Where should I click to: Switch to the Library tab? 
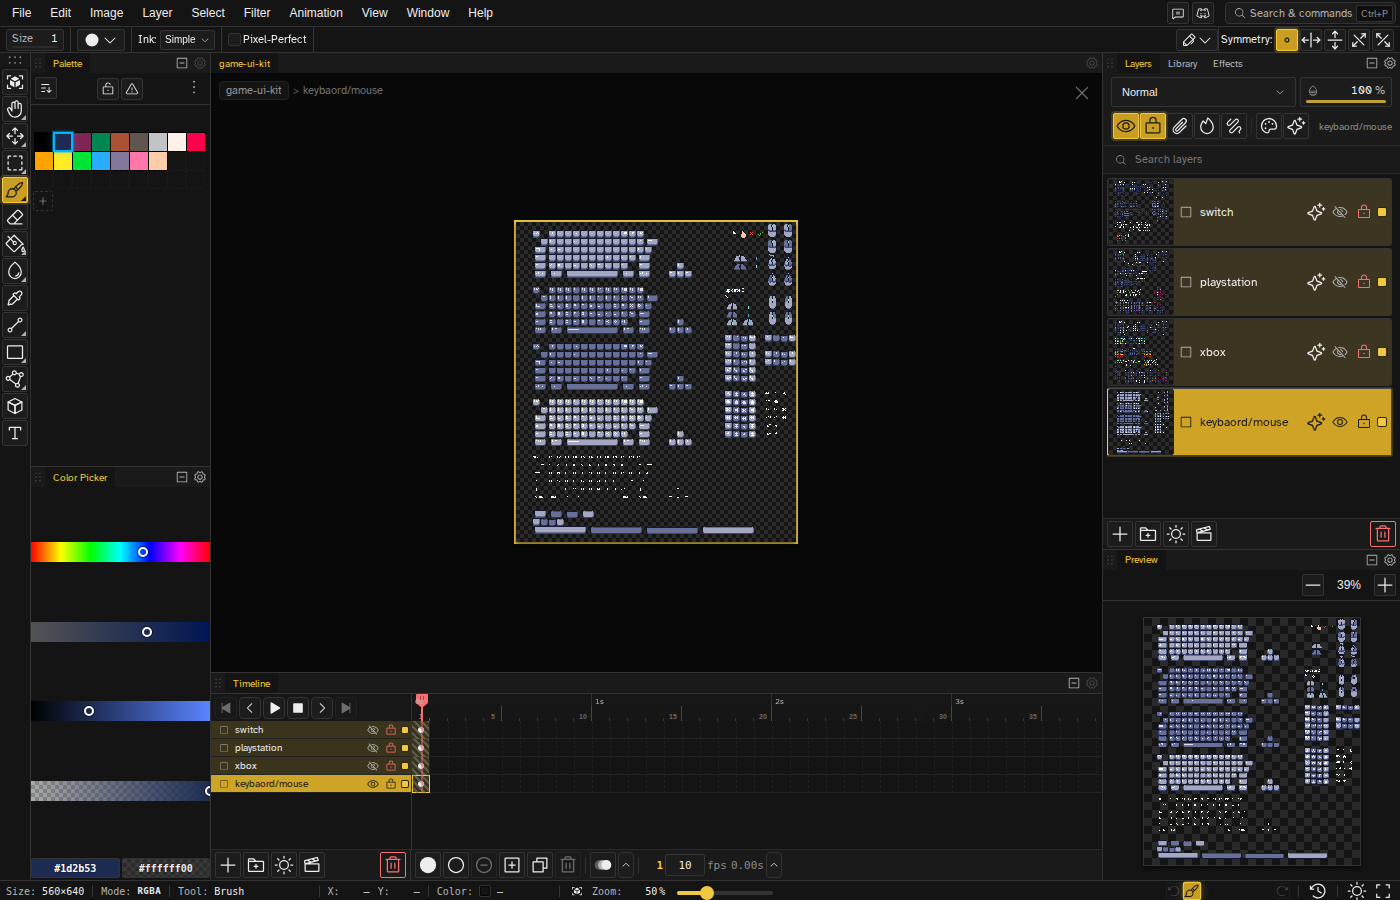1182,64
